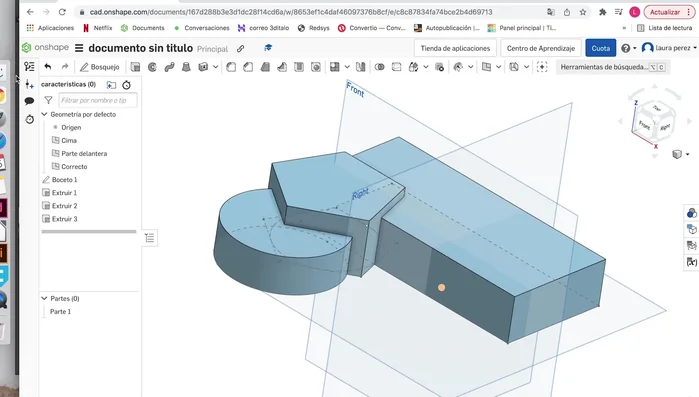Select the Chamfer tool icon
Image resolution: width=699 pixels, height=397 pixels.
248,67
